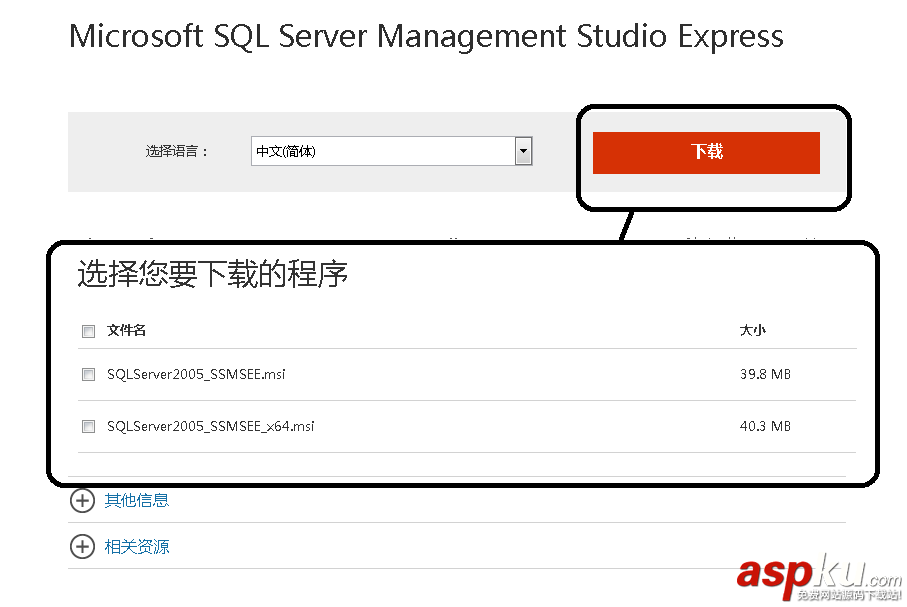Viewport: 907px width, 607px height.
Task: Click the 文件名 column header
Action: (x=127, y=330)
